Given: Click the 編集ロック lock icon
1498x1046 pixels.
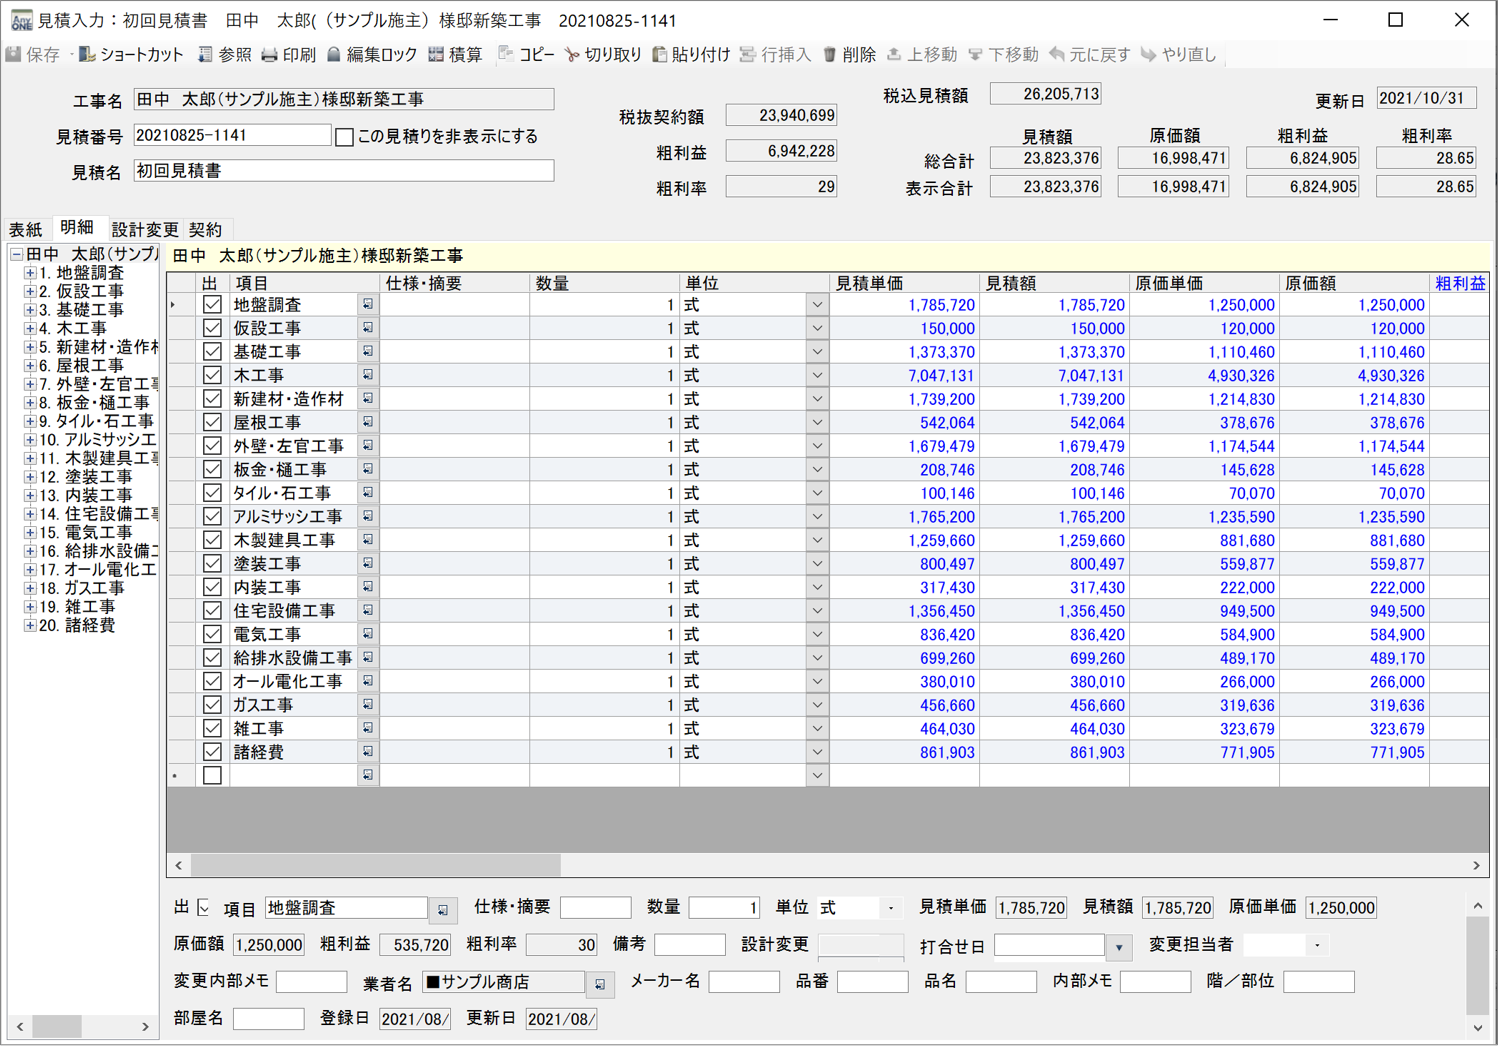Looking at the screenshot, I should click(334, 55).
